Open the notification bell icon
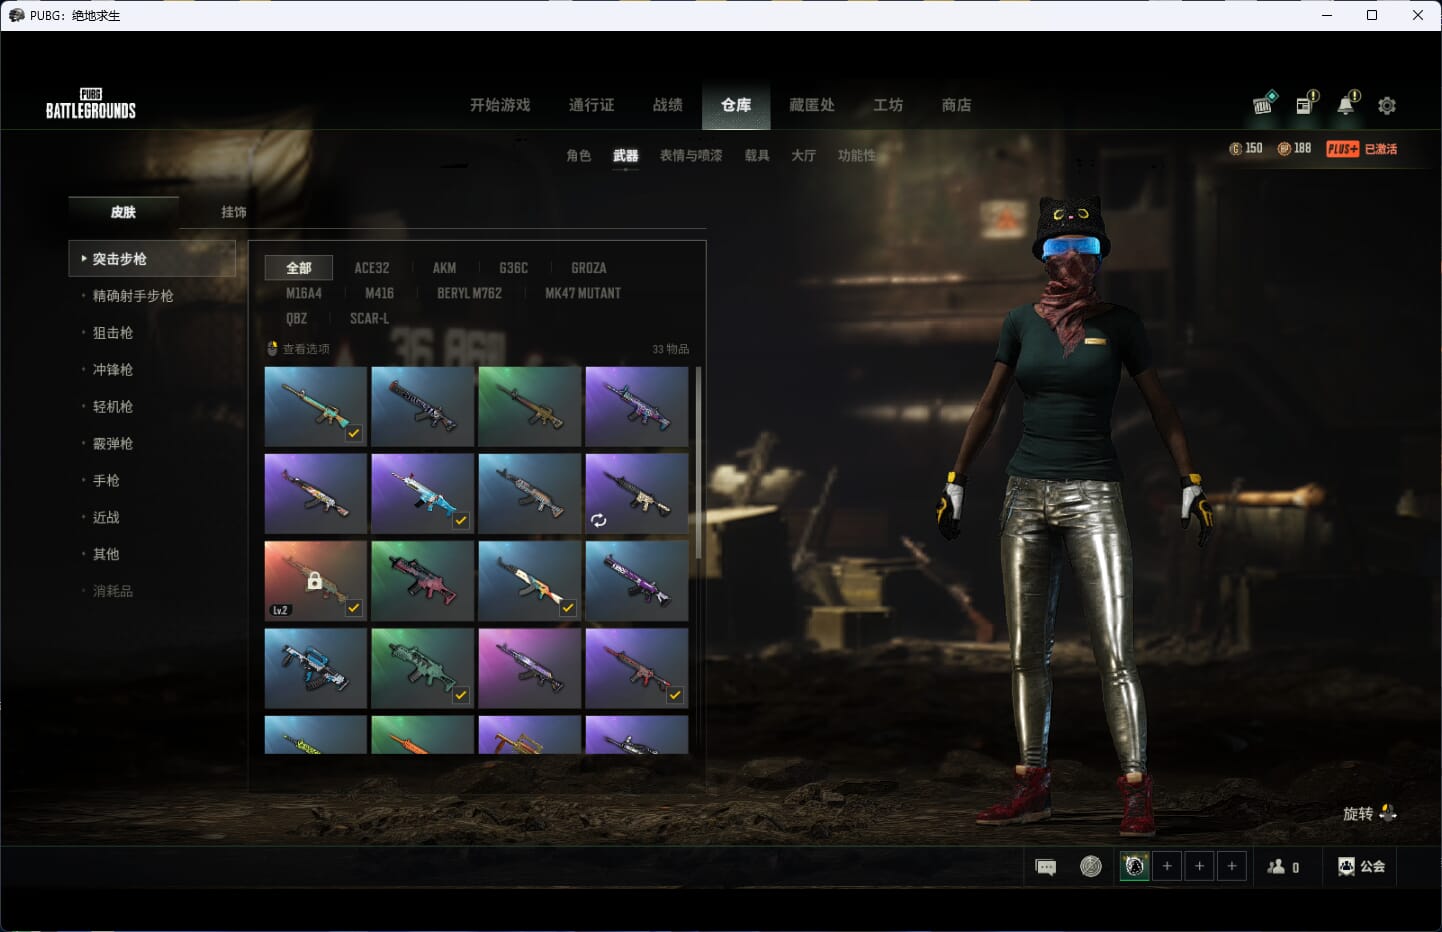 coord(1347,103)
